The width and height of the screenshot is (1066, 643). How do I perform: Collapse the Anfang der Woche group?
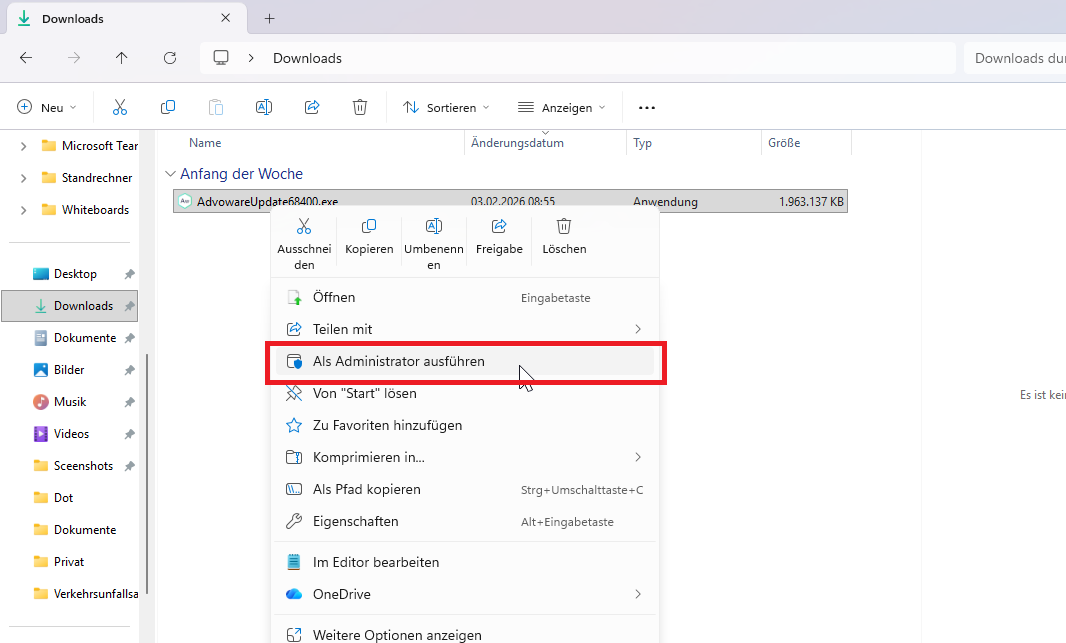click(170, 174)
